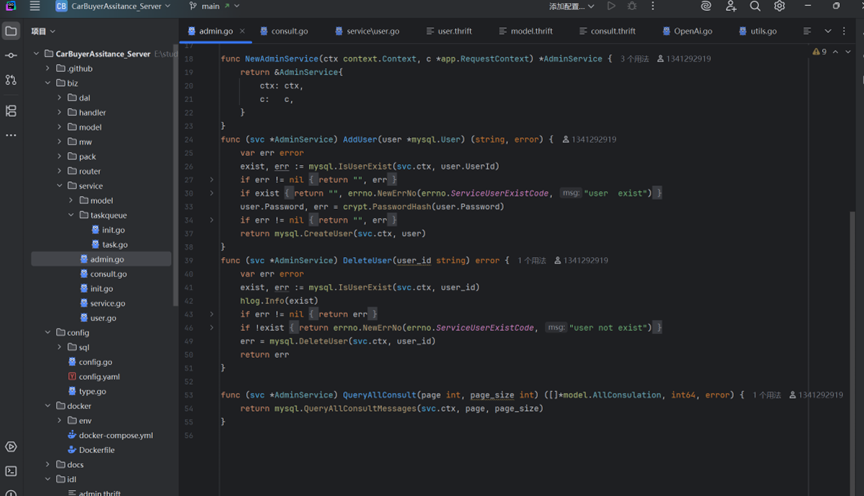This screenshot has width=864, height=496.
Task: Expand the .github folder
Action: click(x=47, y=68)
